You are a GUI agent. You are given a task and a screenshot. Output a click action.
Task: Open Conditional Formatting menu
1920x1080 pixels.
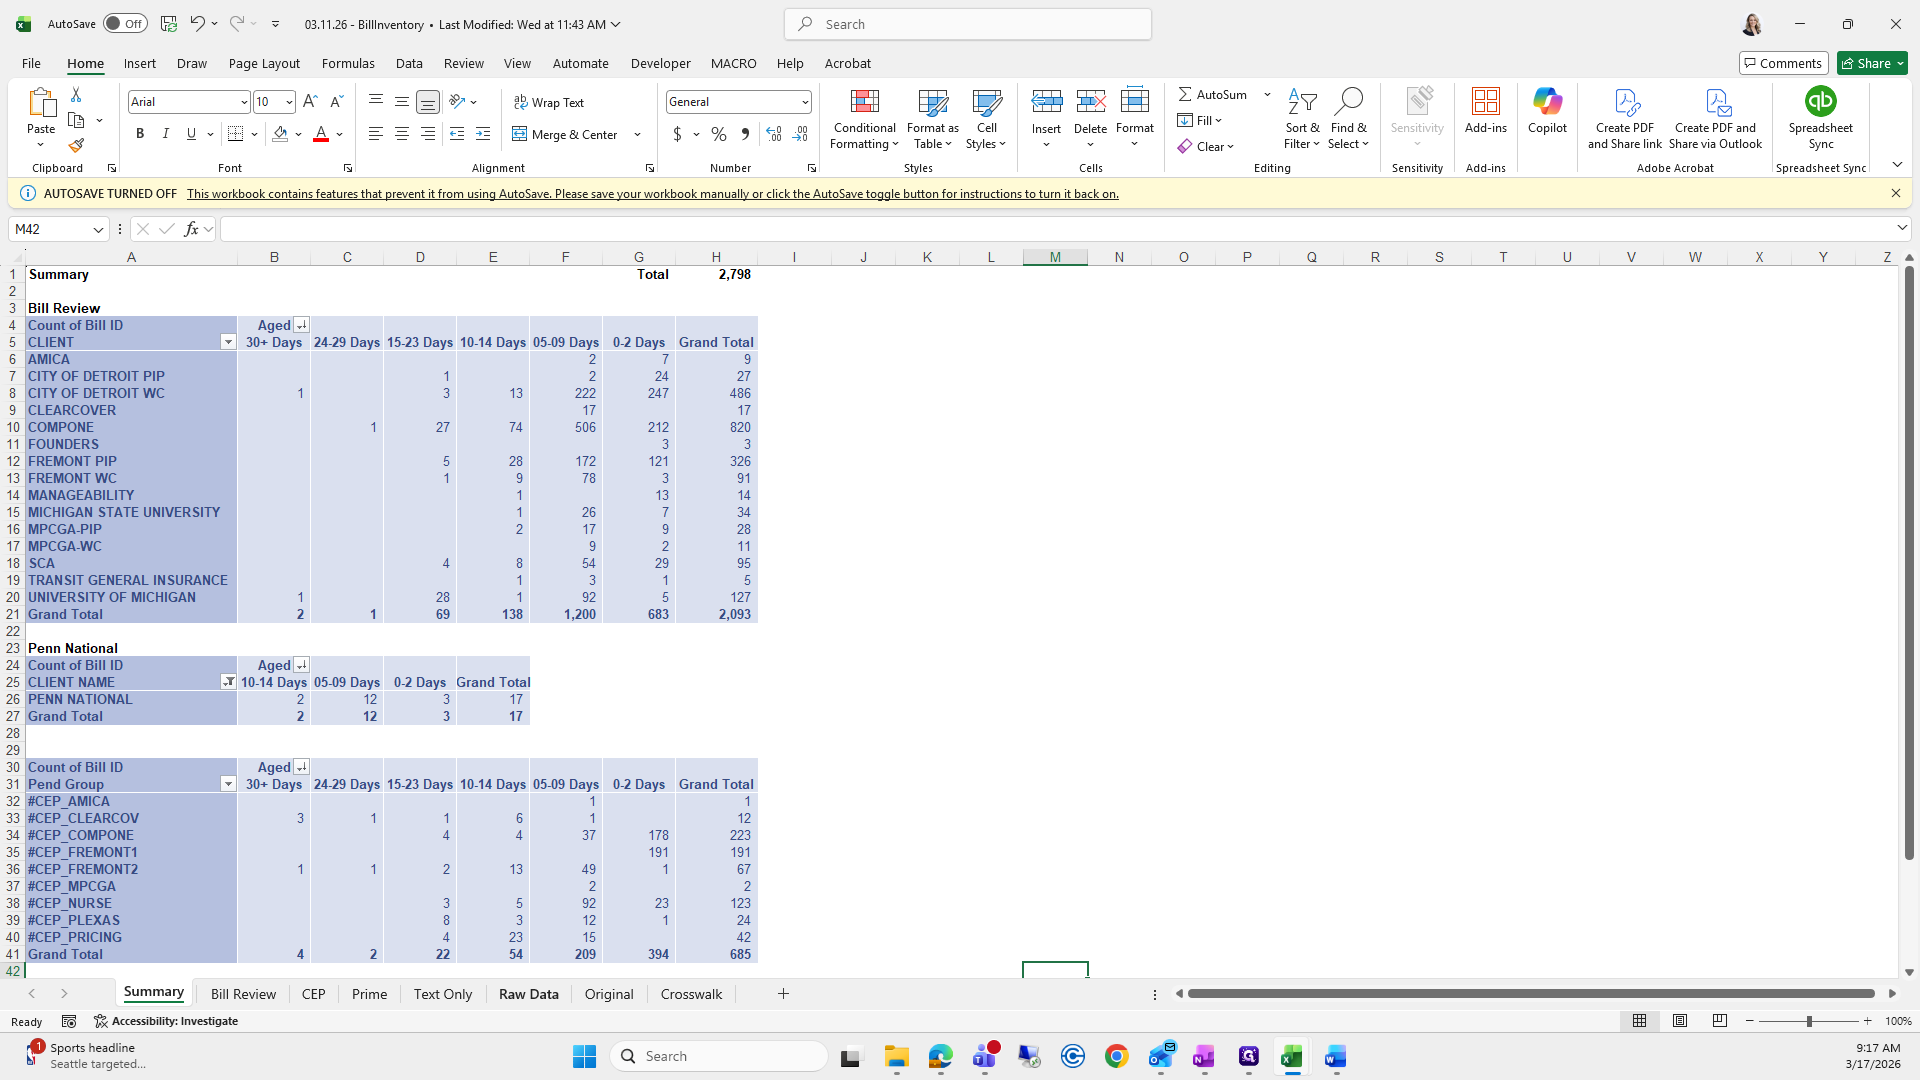click(x=864, y=120)
